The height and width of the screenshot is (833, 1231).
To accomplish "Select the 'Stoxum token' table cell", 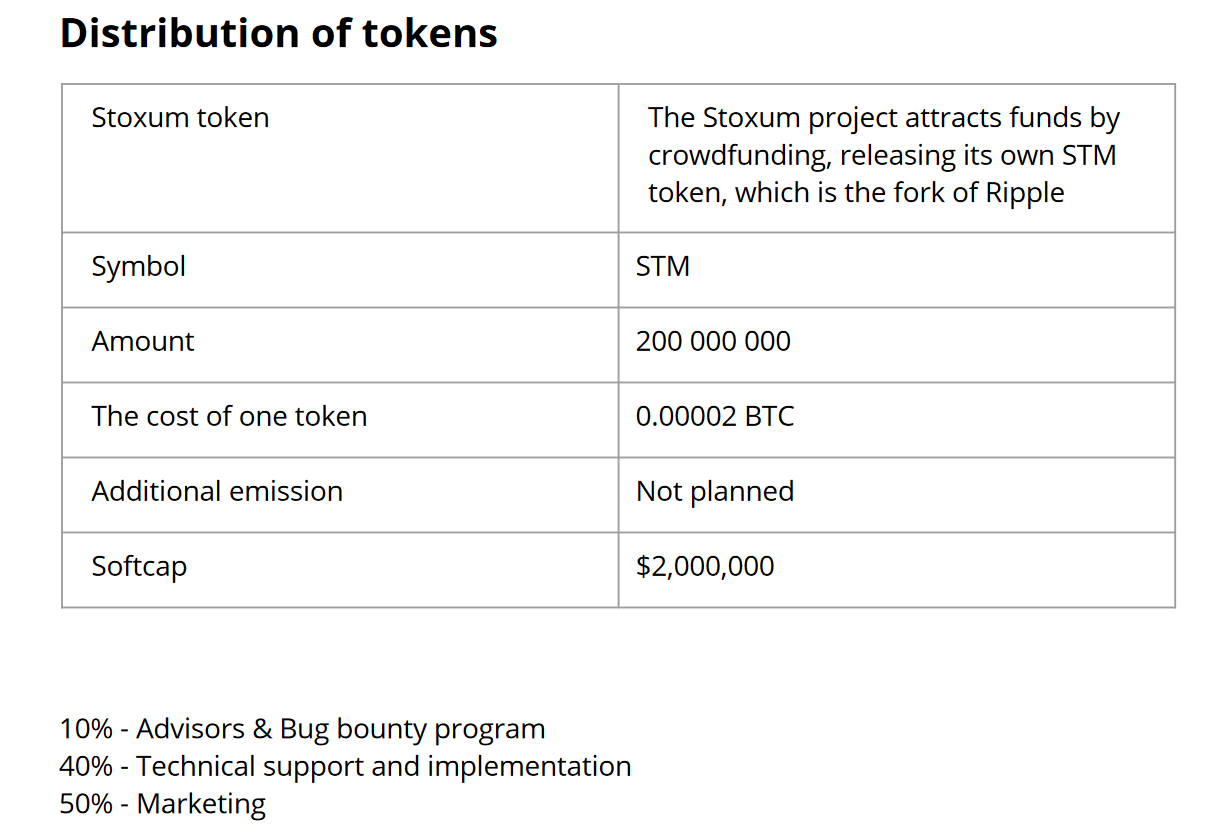I will 340,158.
